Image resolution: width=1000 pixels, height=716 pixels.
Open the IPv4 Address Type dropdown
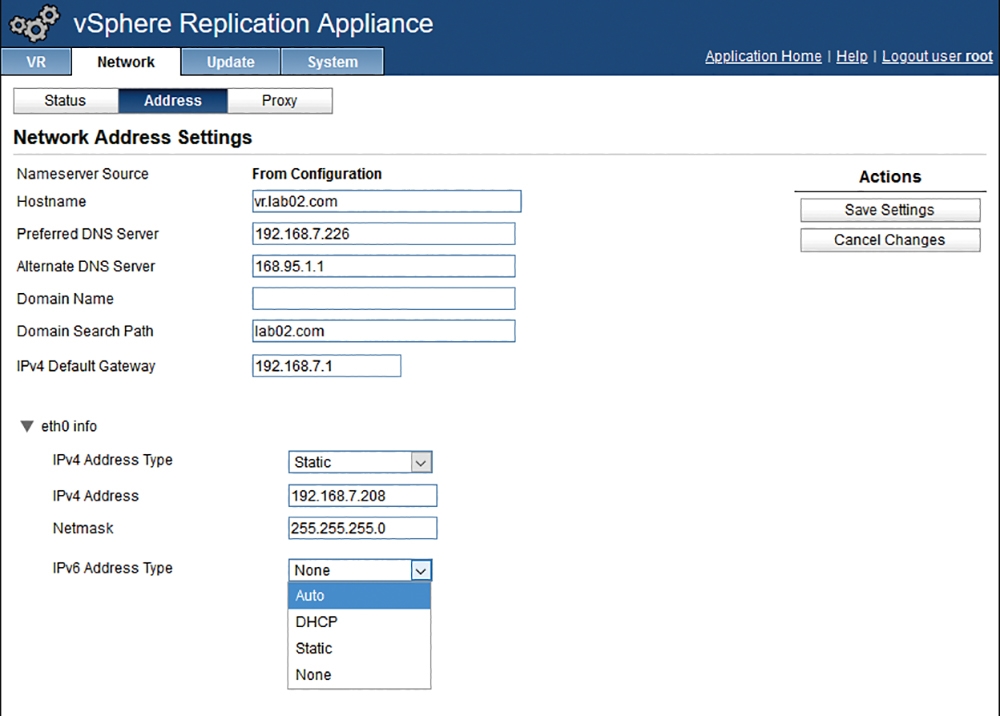tap(360, 462)
